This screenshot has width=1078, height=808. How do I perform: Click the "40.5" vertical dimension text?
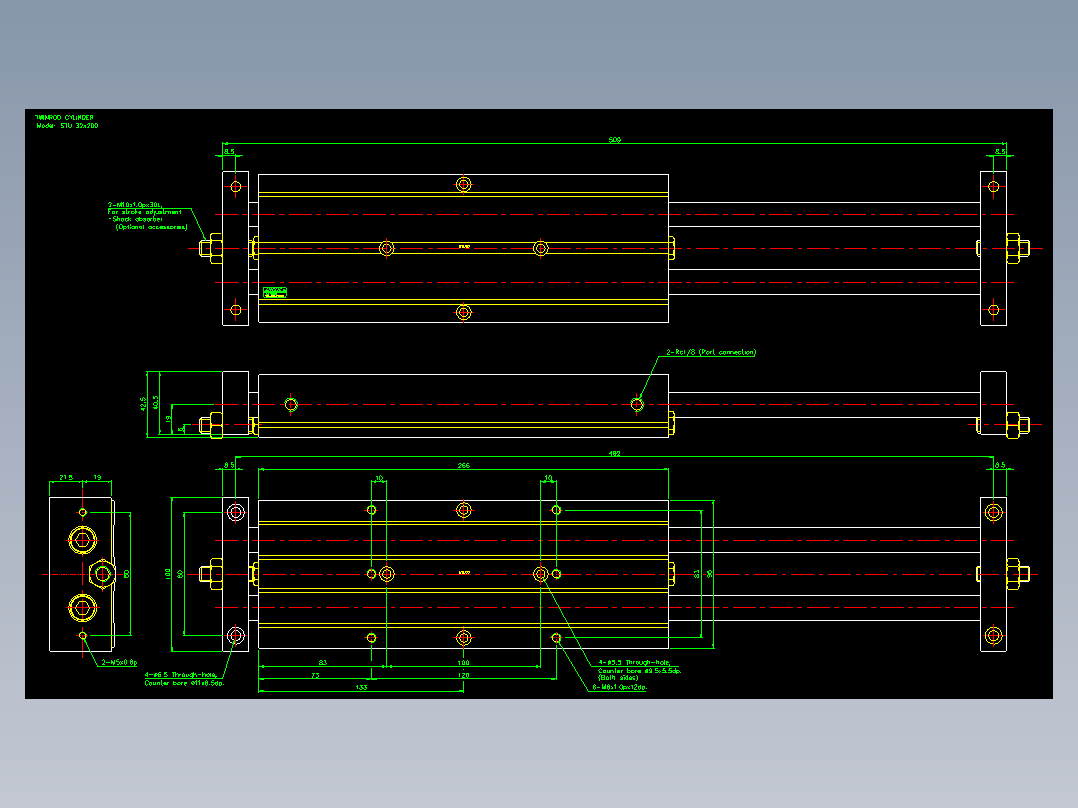155,402
